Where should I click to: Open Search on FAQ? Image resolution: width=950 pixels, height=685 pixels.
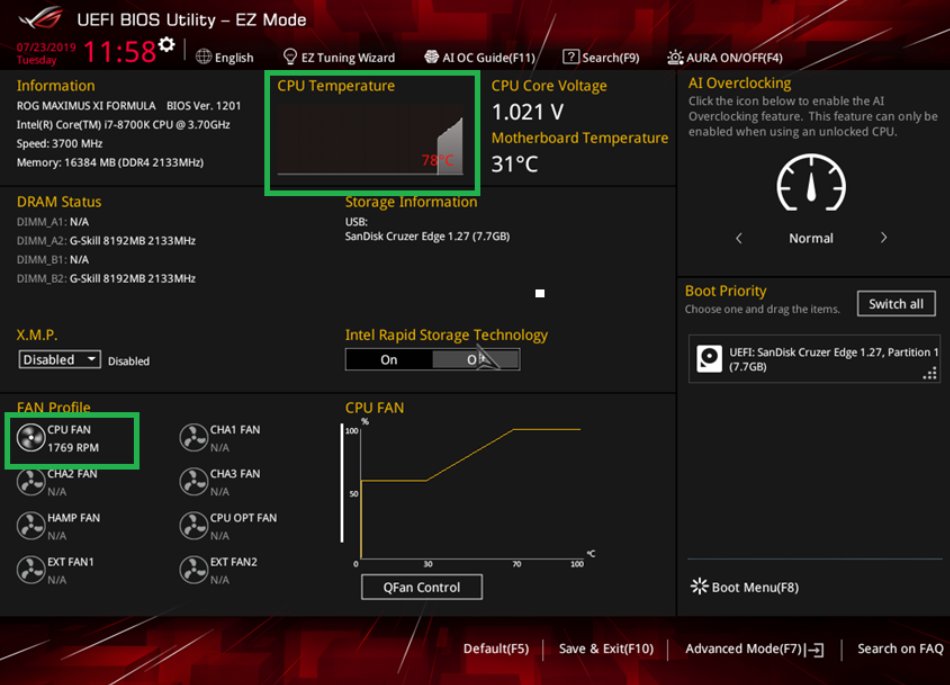click(900, 649)
